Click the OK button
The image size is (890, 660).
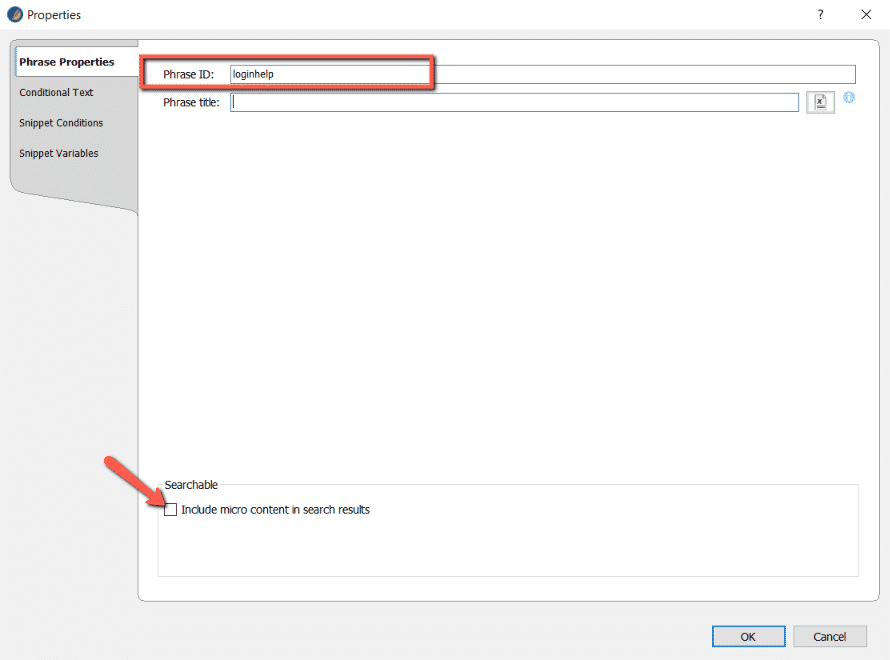pyautogui.click(x=748, y=636)
